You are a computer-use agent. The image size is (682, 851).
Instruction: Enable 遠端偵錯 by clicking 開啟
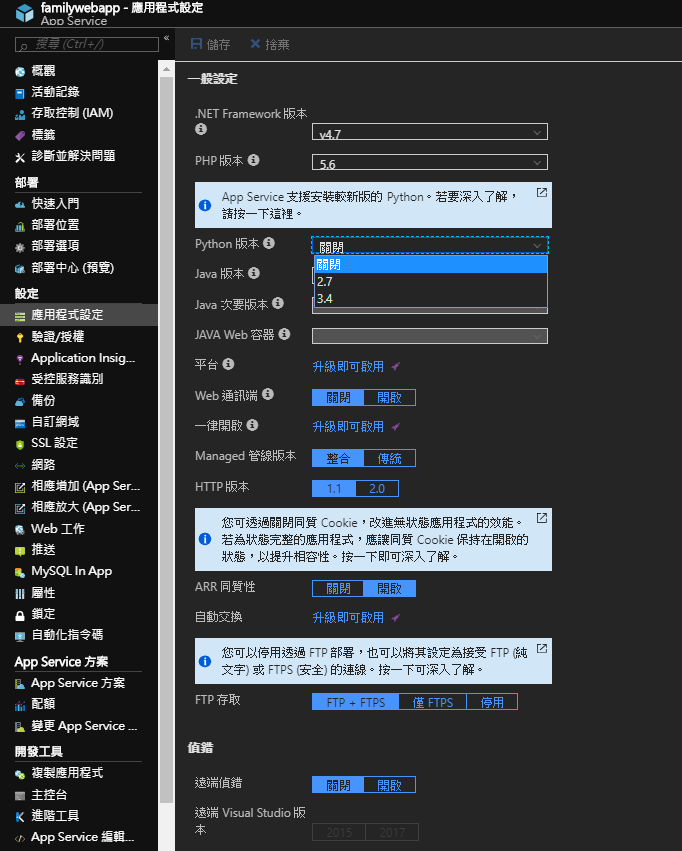390,785
